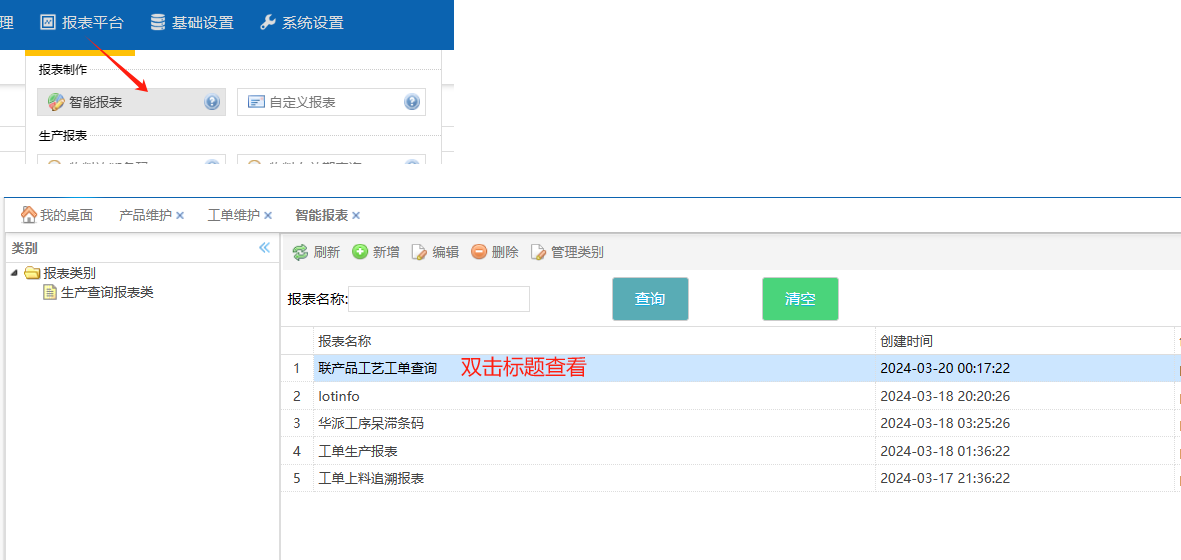Open the 报表平台 menu
The image size is (1181, 560).
click(x=82, y=22)
